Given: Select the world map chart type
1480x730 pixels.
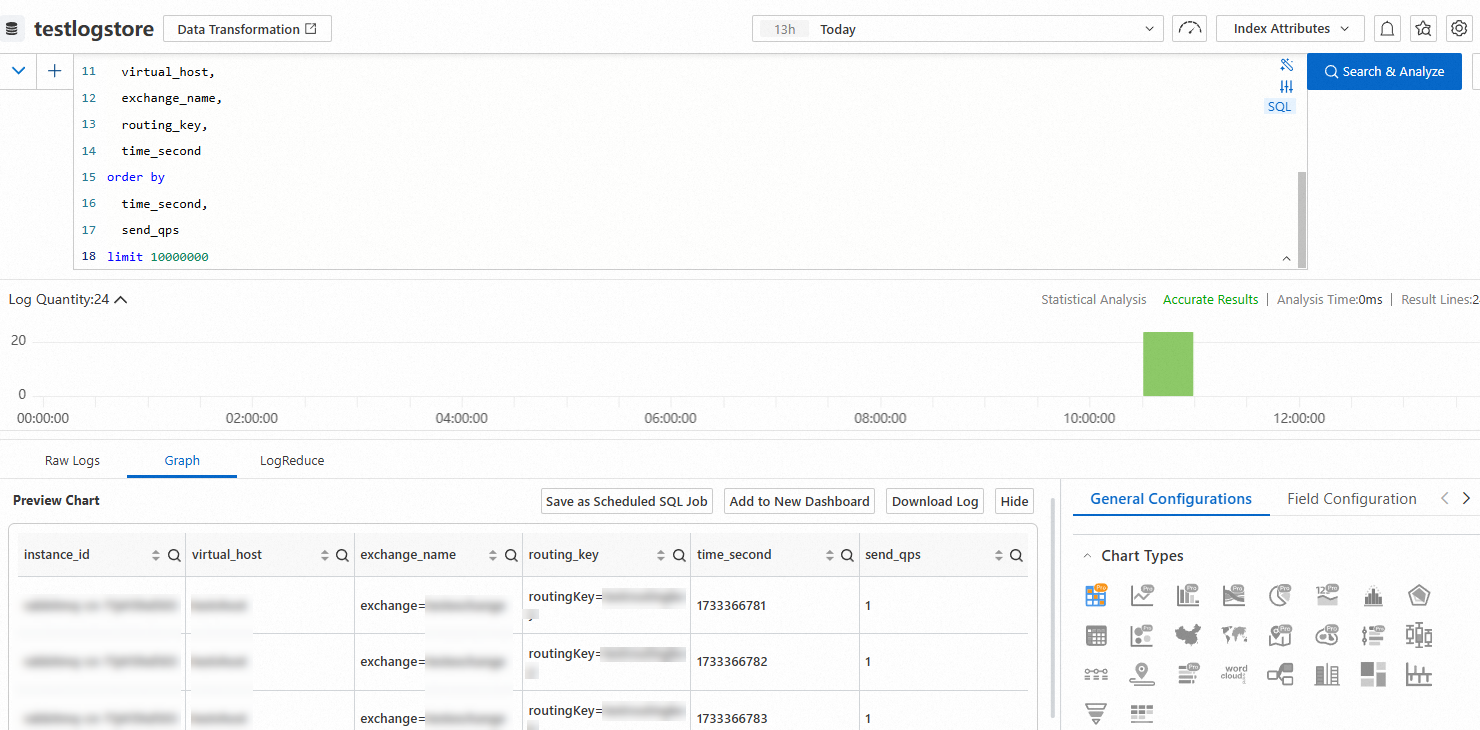Looking at the screenshot, I should 1234,635.
